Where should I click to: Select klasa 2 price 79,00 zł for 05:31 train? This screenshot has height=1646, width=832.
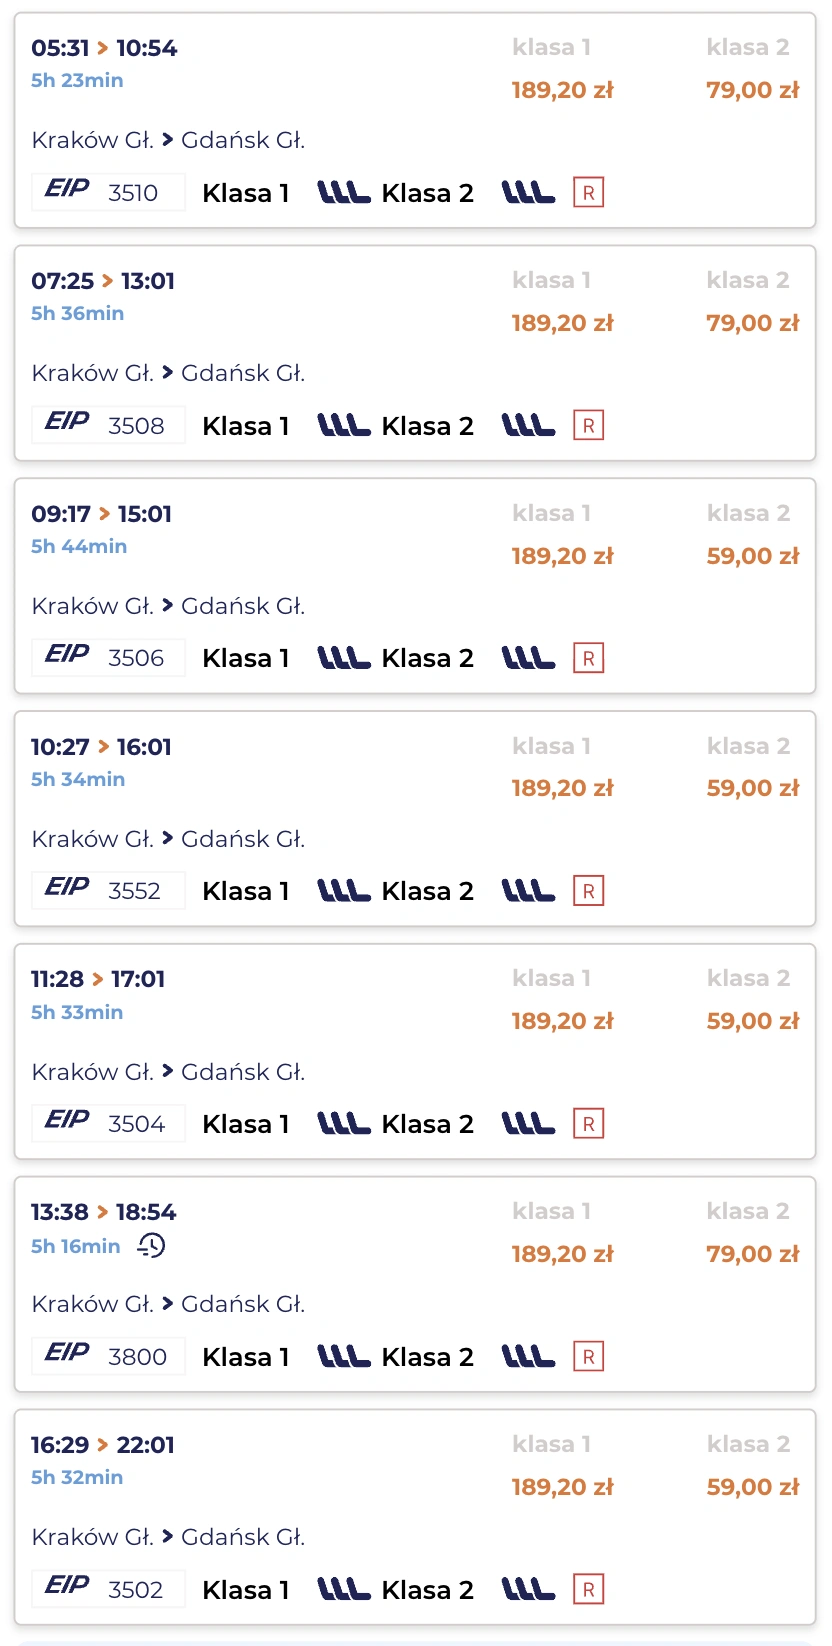(752, 91)
